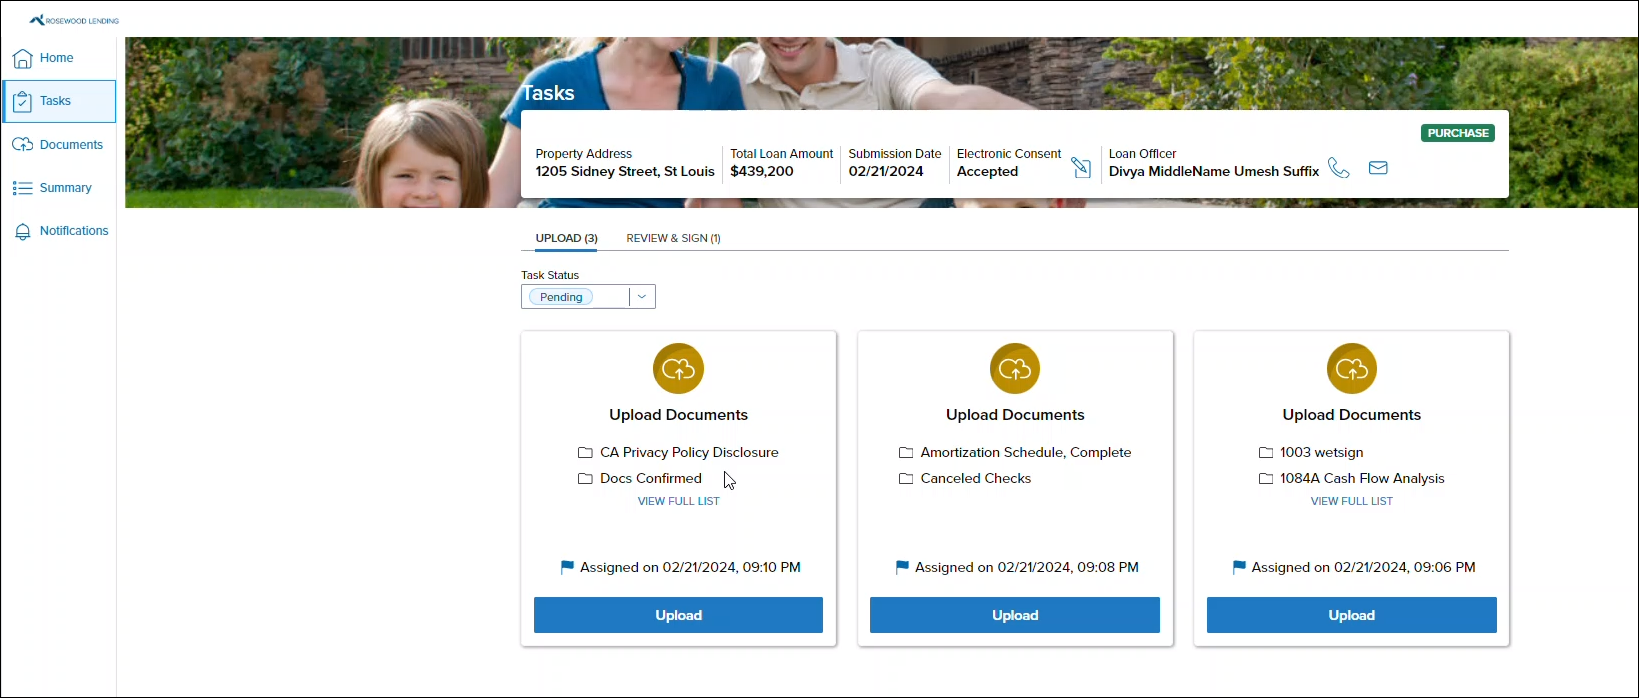The height and width of the screenshot is (698, 1639).
Task: Click folder icon beside Docs Confirmed
Action: (585, 479)
